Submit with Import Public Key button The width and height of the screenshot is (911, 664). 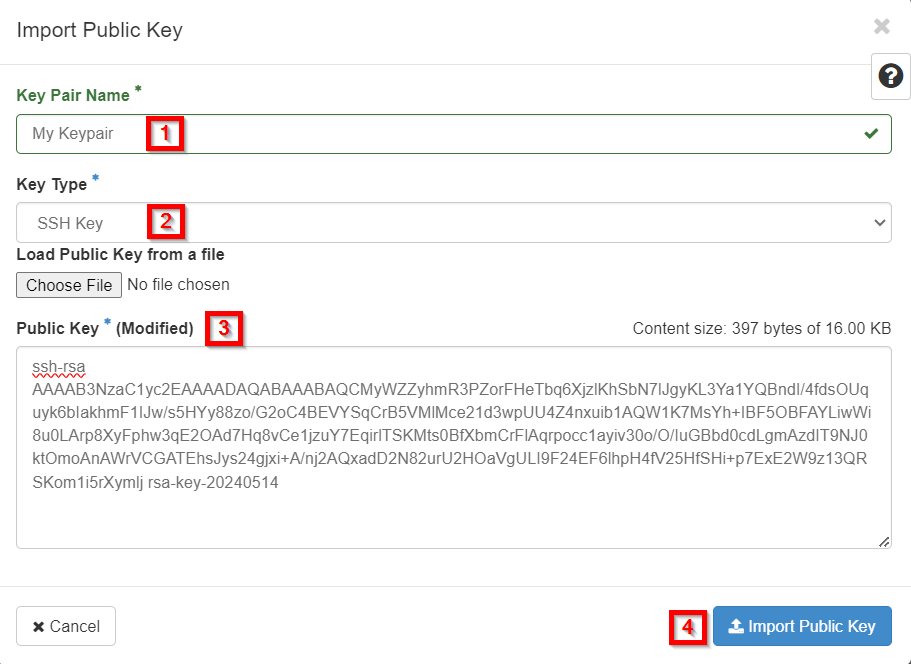pos(802,626)
